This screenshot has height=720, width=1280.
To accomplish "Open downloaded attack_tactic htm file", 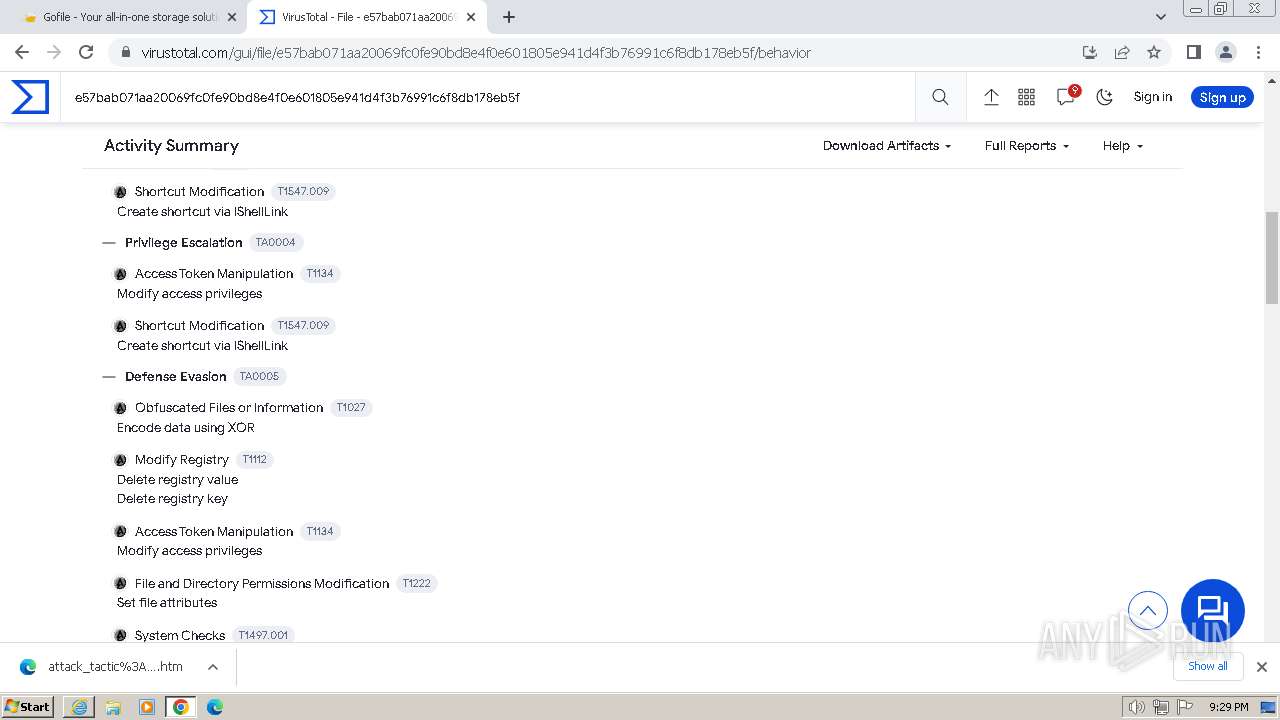I will (115, 667).
